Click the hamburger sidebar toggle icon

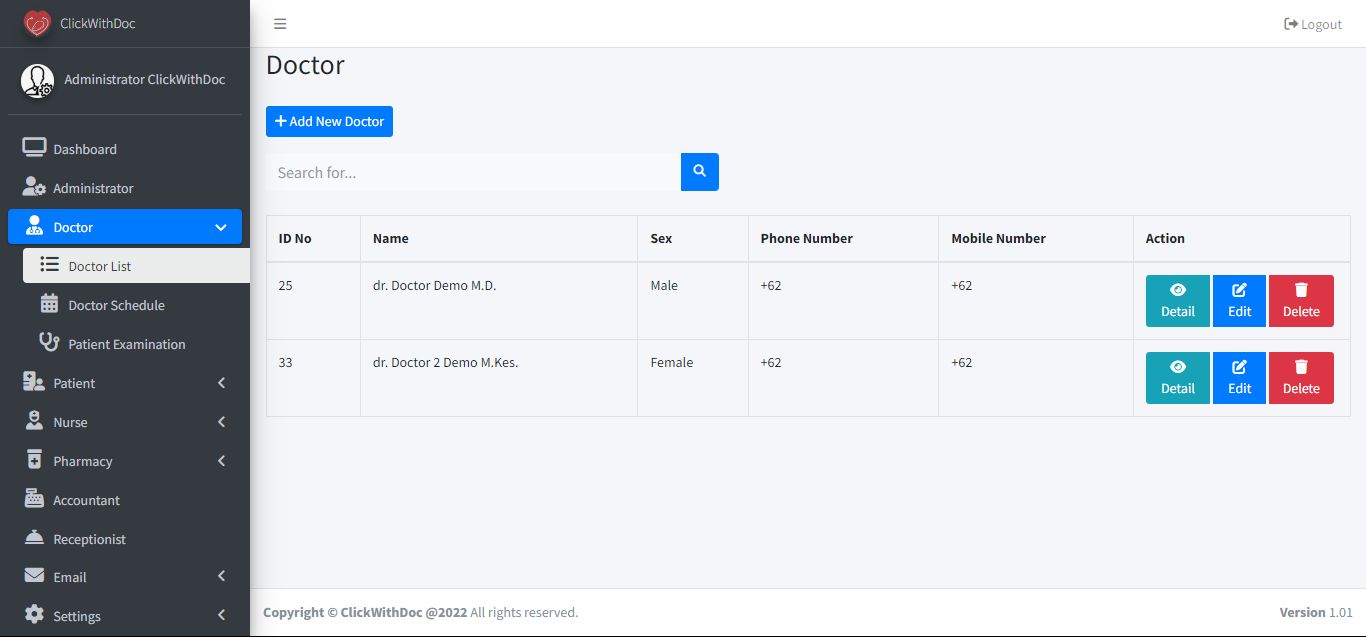280,24
